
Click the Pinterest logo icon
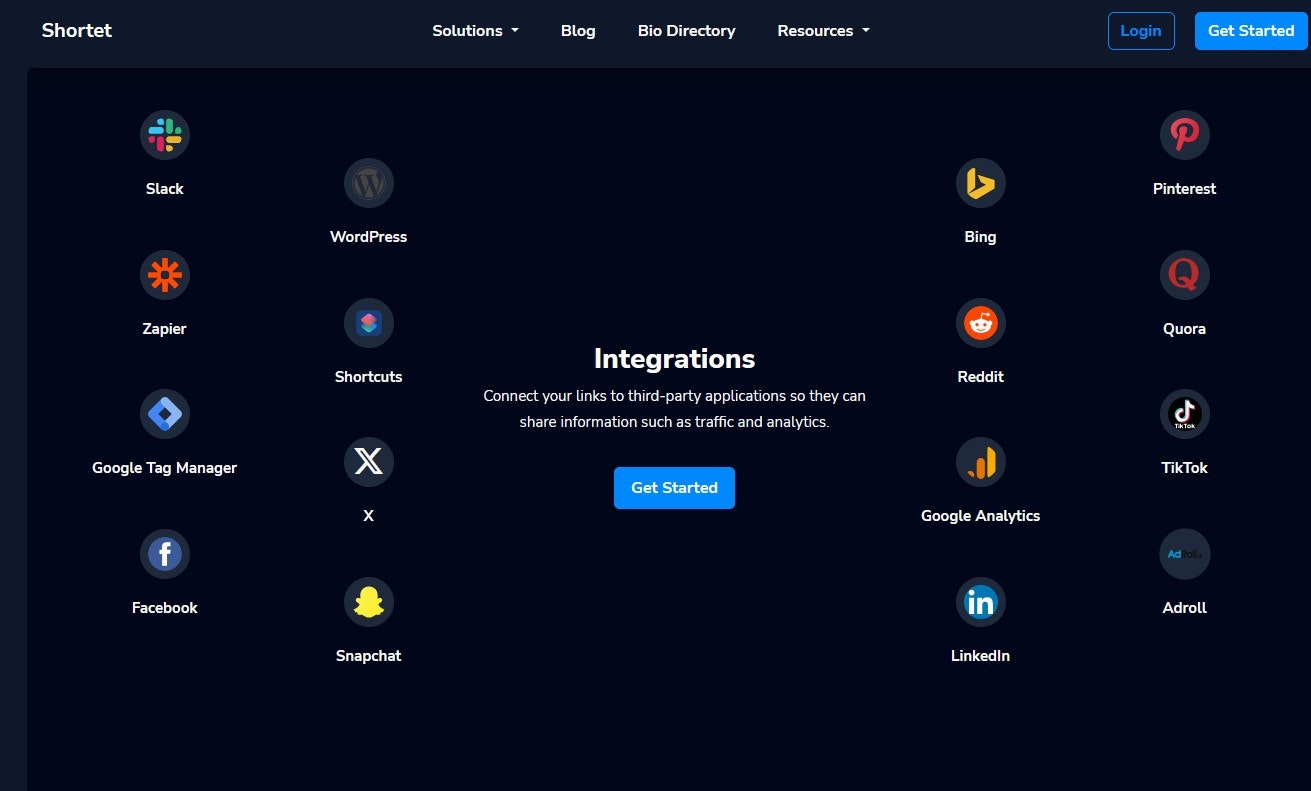1185,135
